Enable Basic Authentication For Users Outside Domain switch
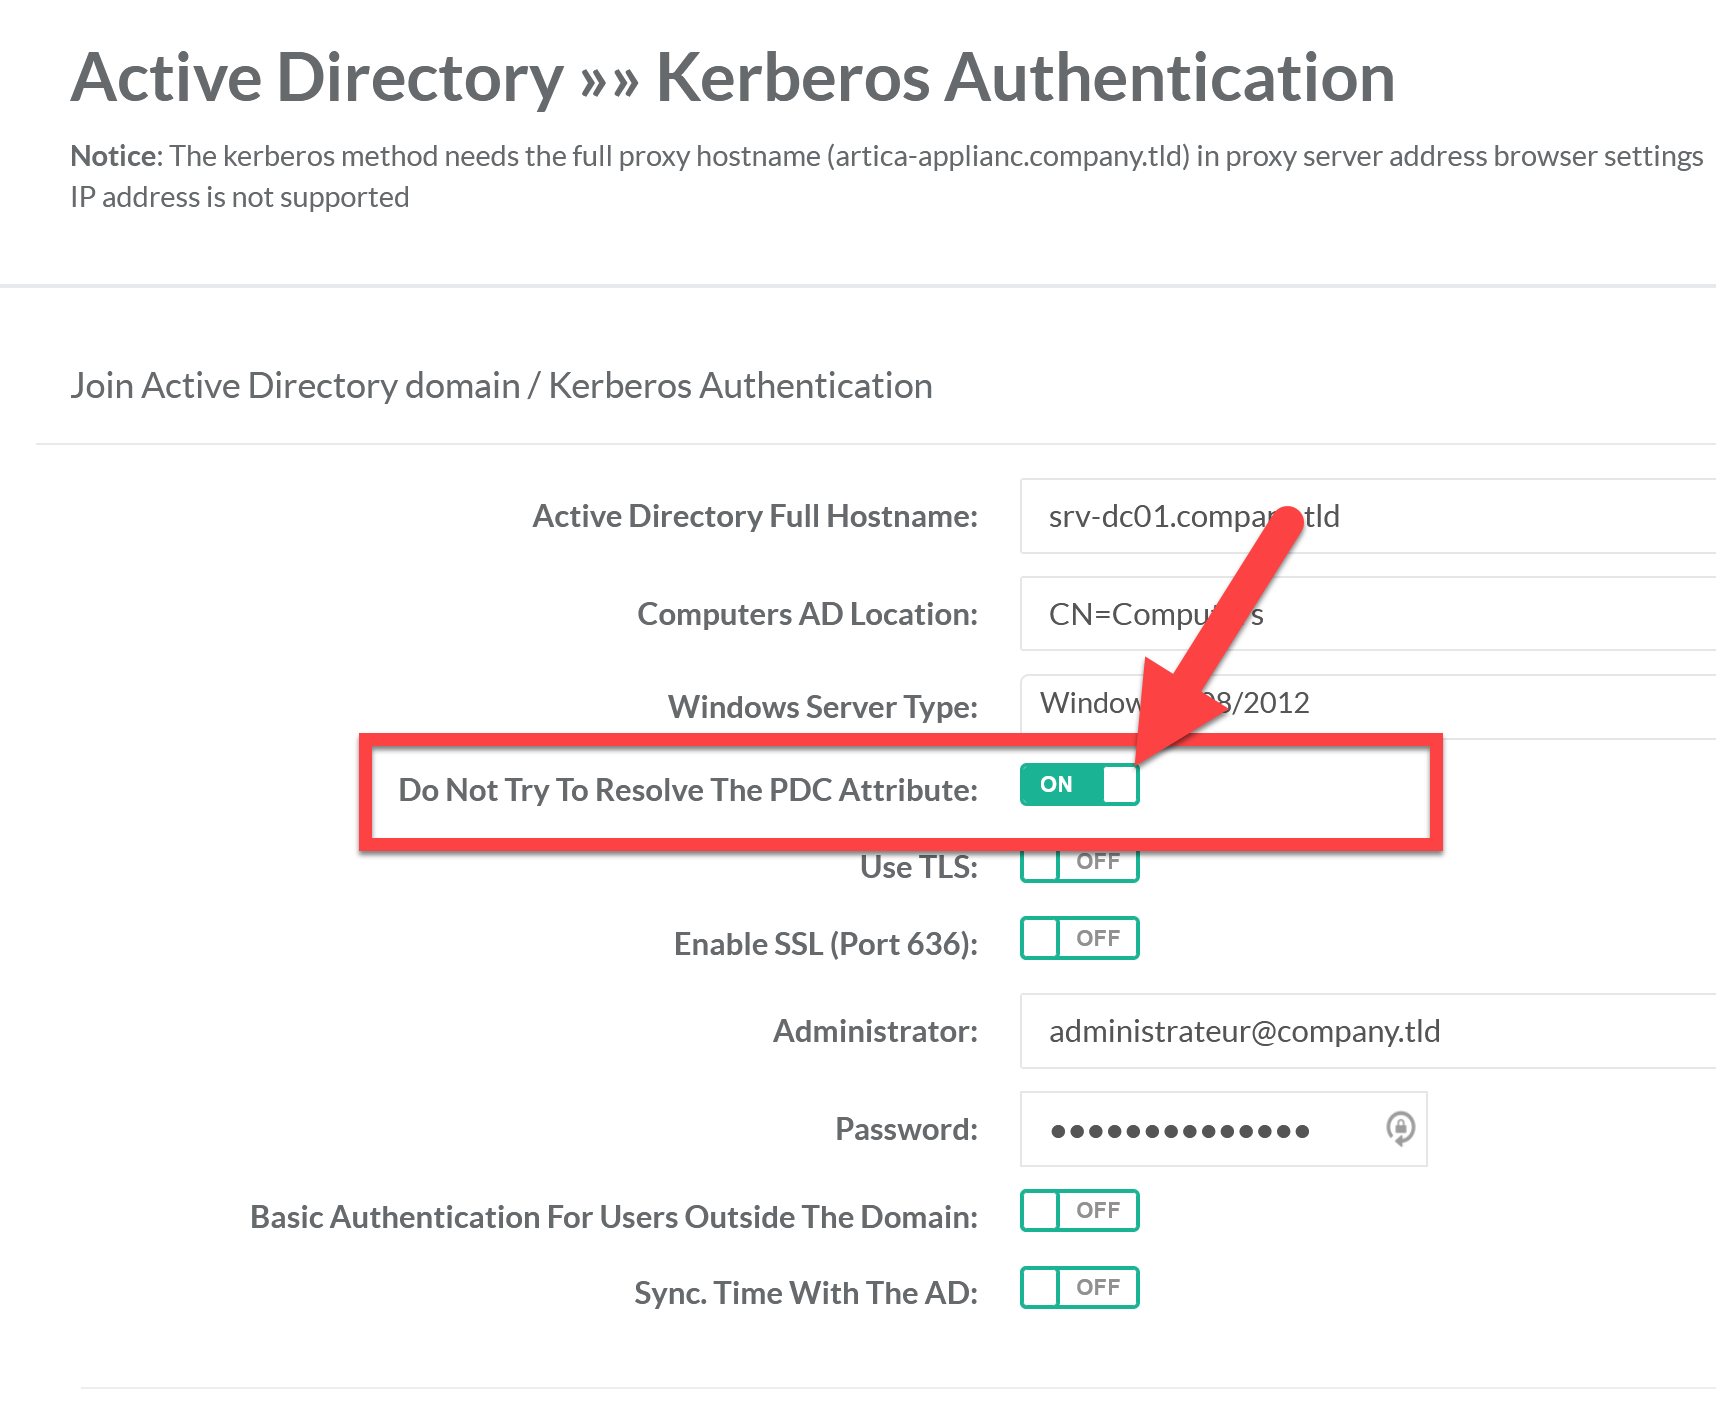 1079,1210
